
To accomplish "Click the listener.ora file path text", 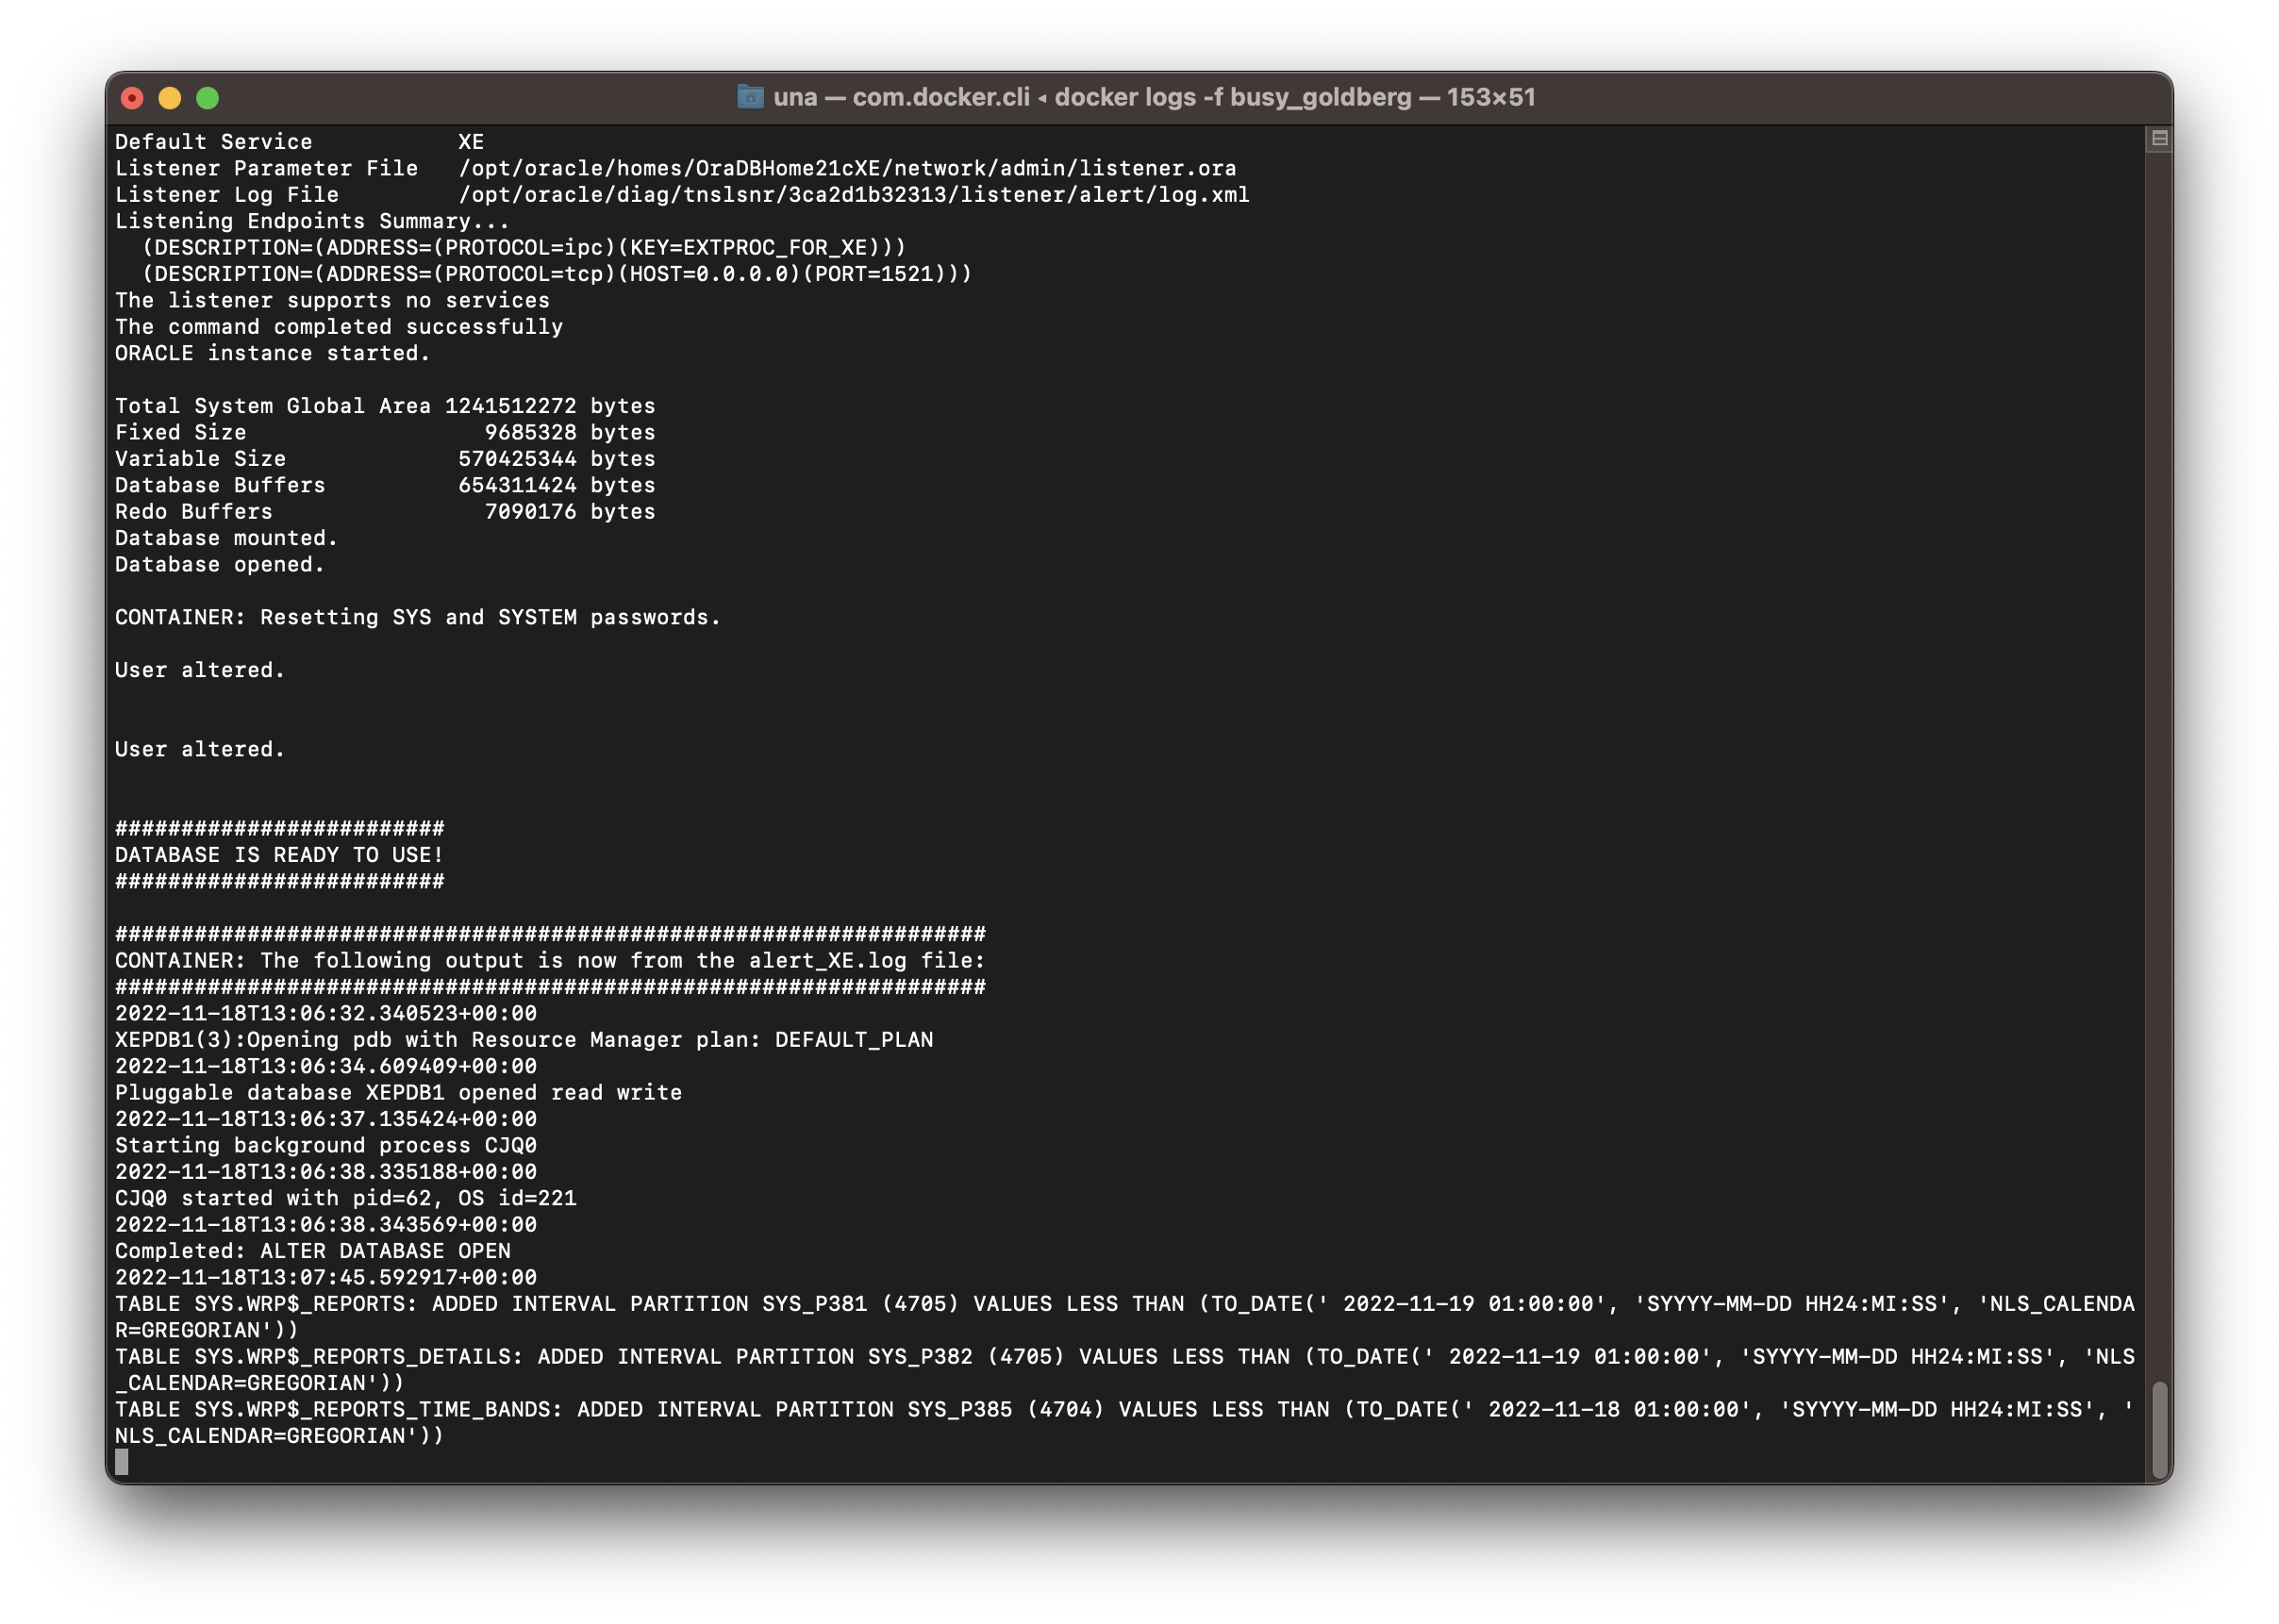I will (847, 168).
